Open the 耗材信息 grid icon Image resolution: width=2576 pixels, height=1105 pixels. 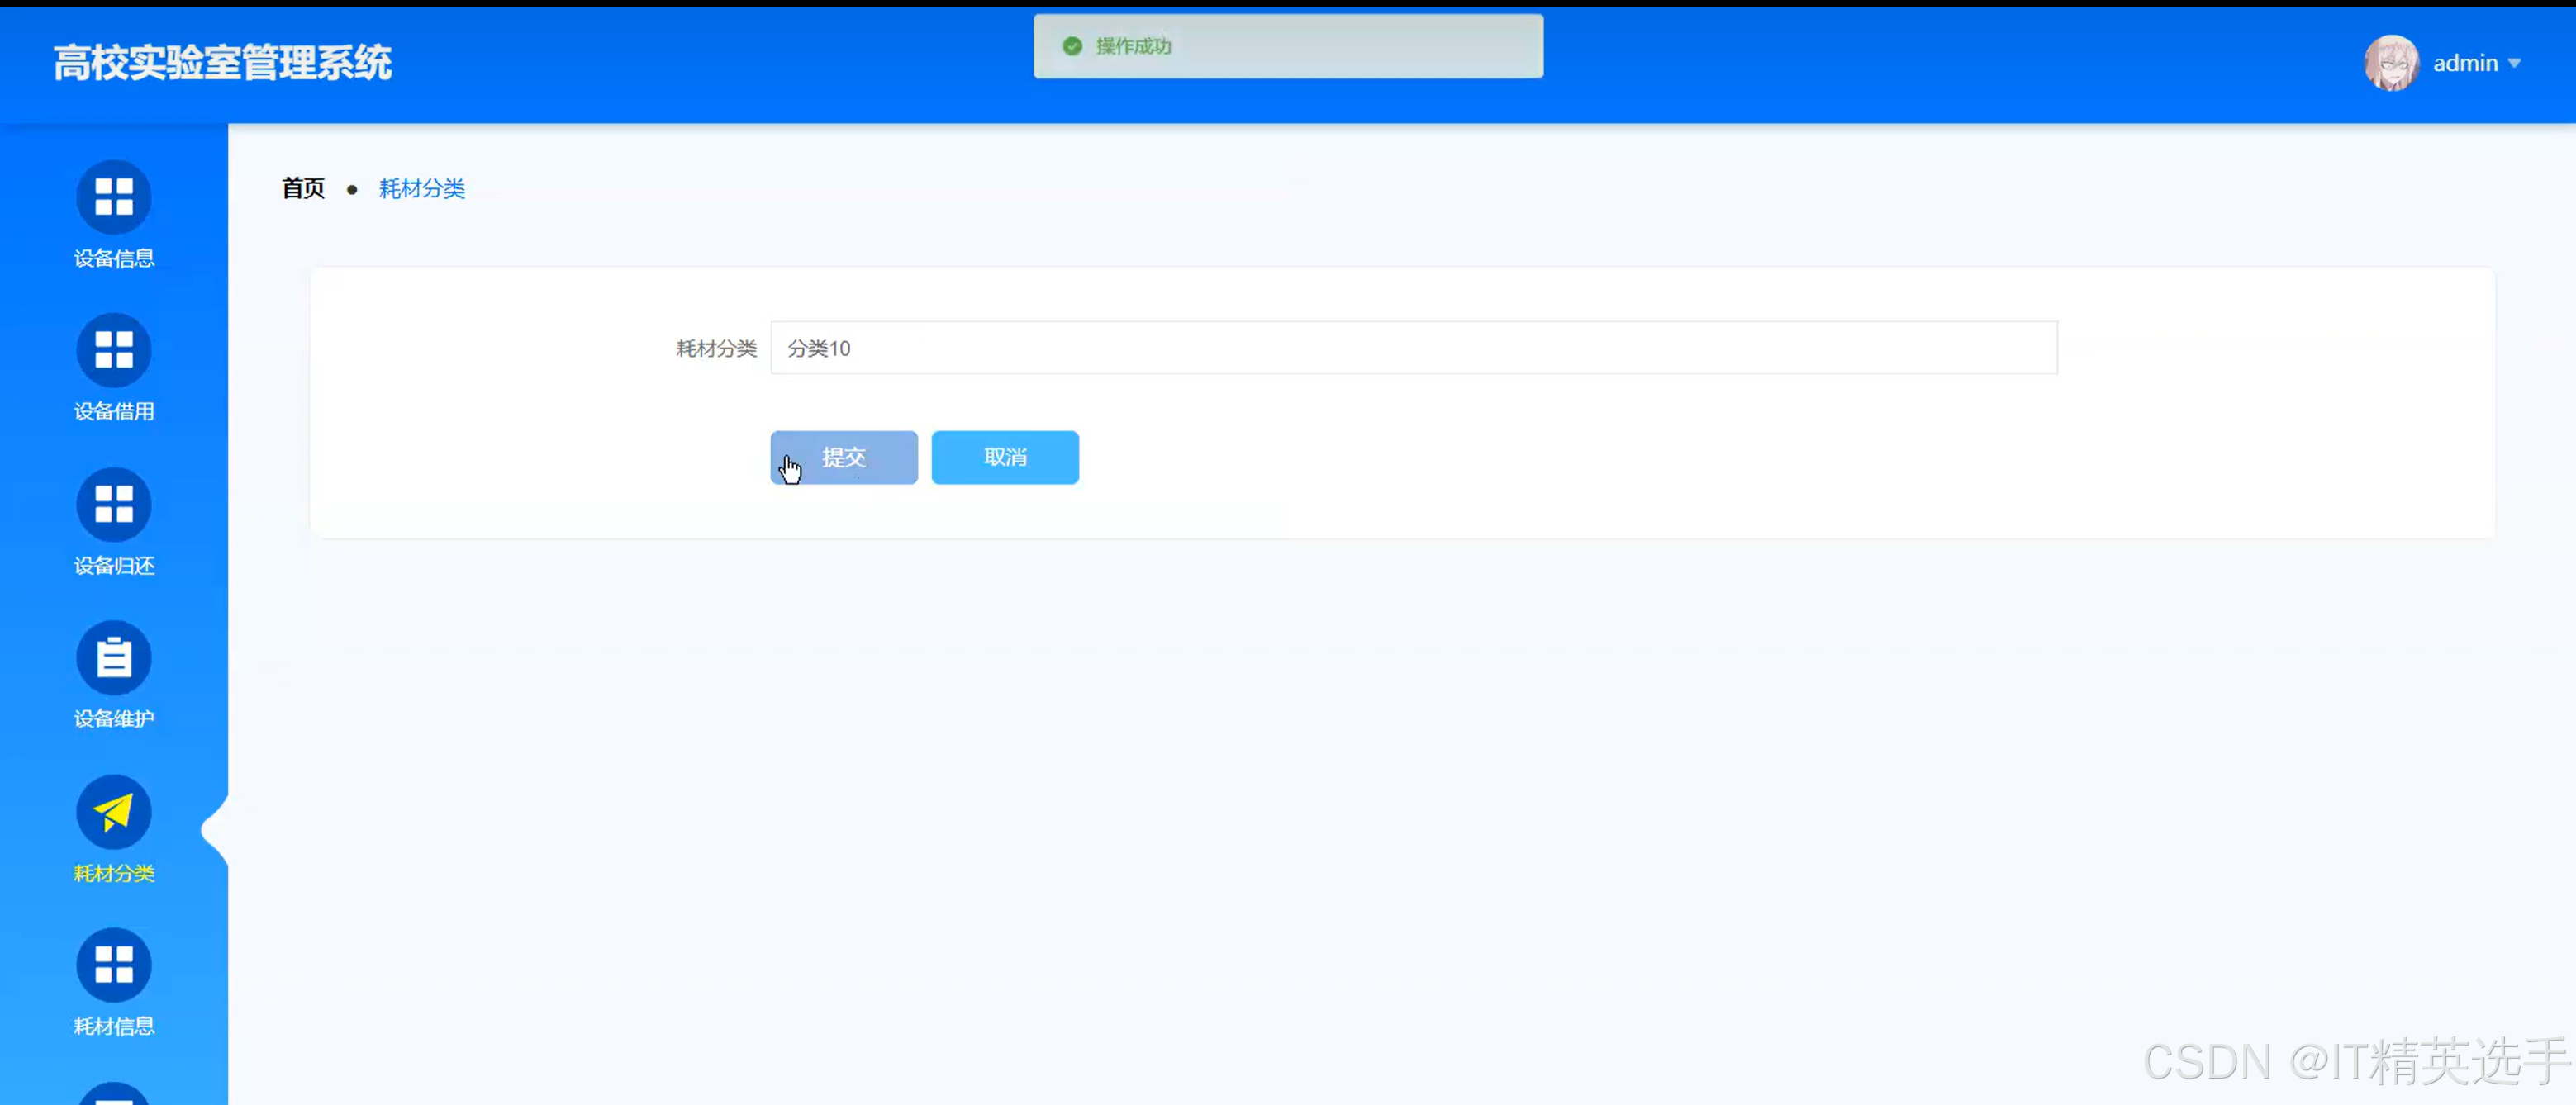(114, 965)
